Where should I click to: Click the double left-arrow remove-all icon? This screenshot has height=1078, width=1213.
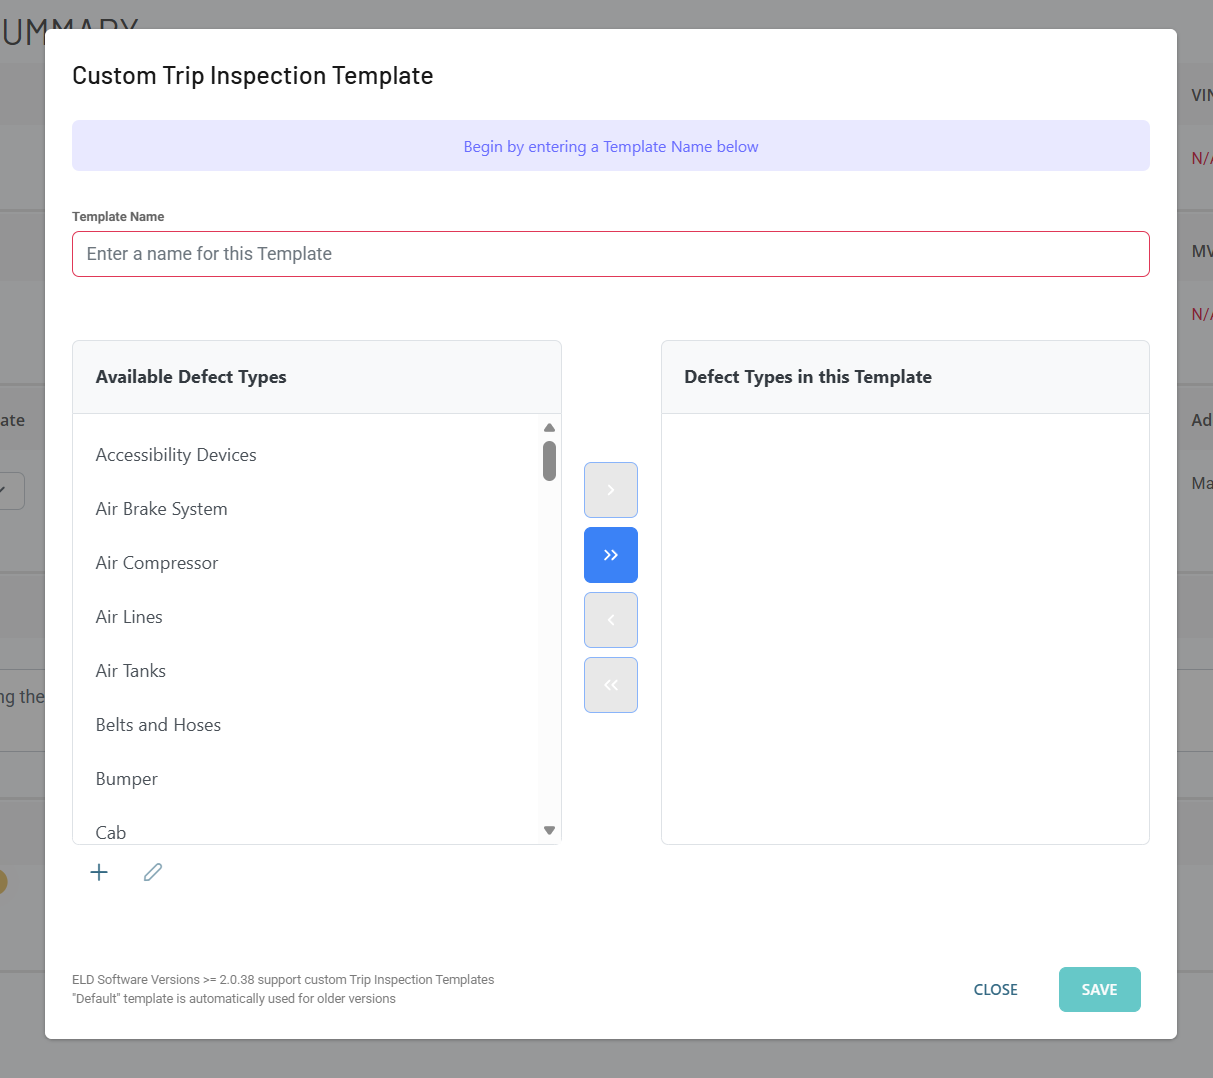click(x=610, y=685)
